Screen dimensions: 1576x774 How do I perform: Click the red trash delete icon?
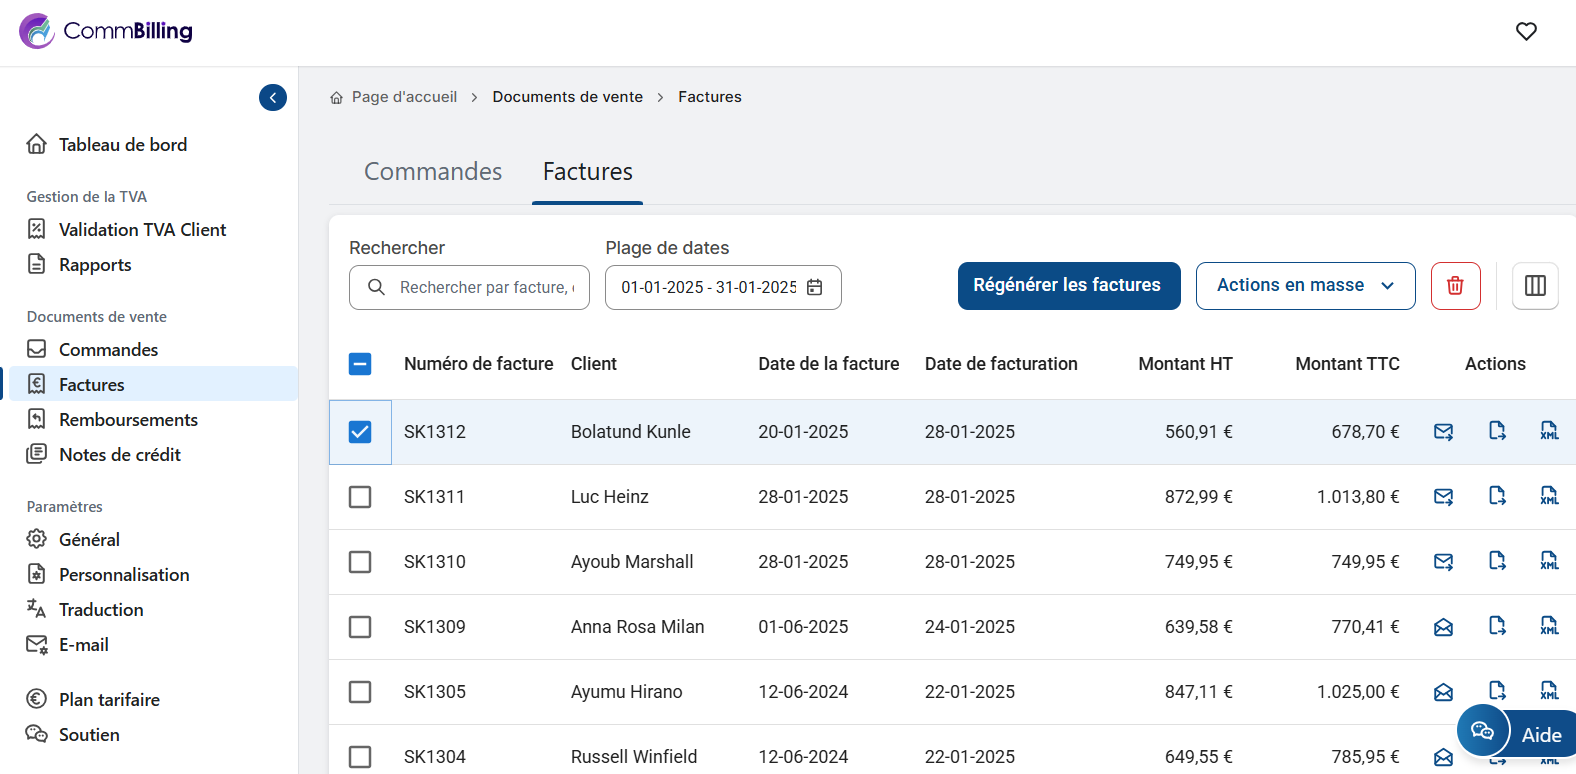pyautogui.click(x=1455, y=286)
